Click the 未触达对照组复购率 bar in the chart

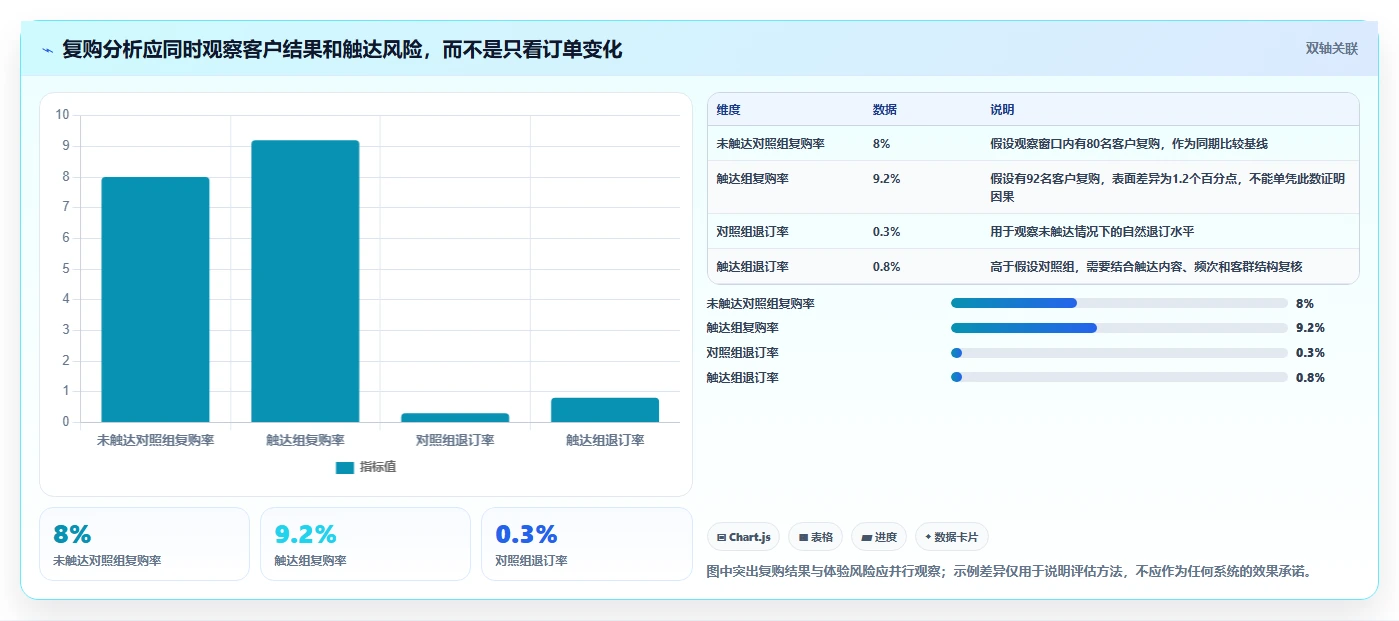point(155,299)
